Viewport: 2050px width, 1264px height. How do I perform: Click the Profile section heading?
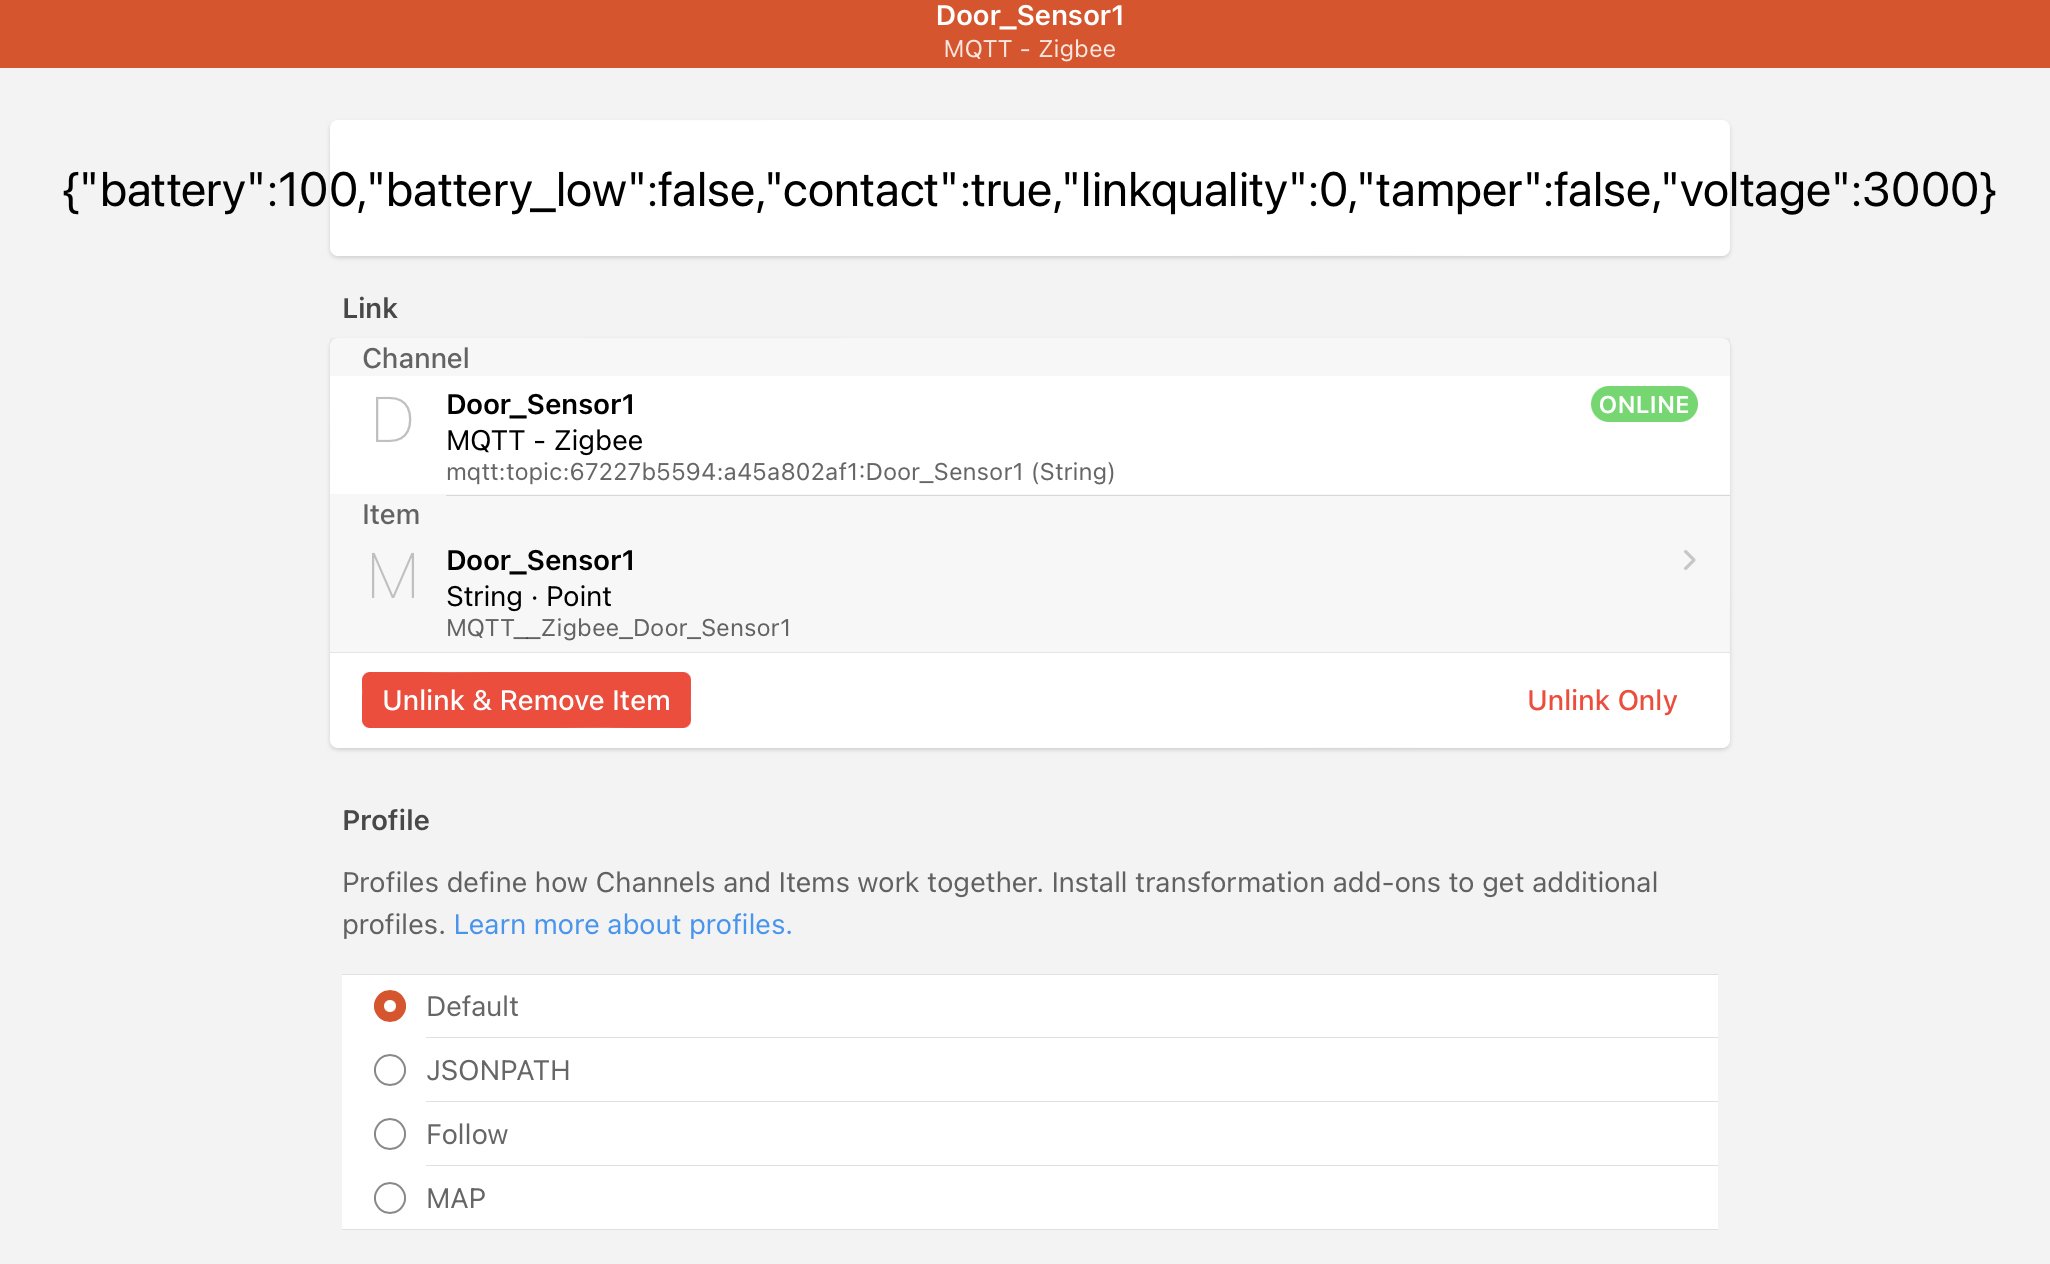385,820
